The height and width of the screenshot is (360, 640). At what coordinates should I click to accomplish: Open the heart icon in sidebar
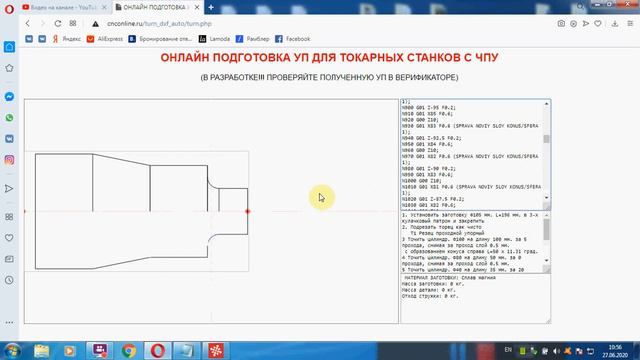click(9, 238)
